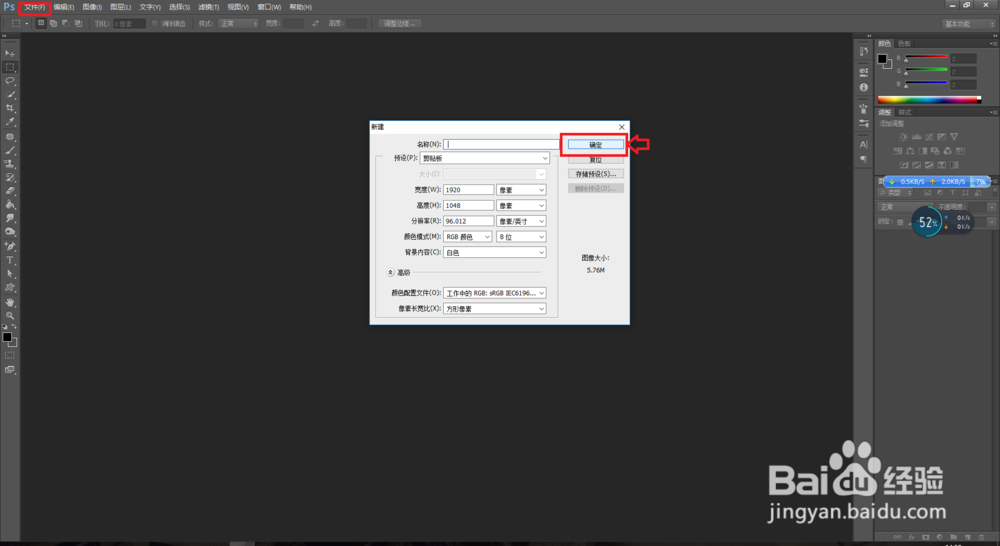Choose Subtract from Selection mode
The image size is (1000, 546).
[x=65, y=23]
